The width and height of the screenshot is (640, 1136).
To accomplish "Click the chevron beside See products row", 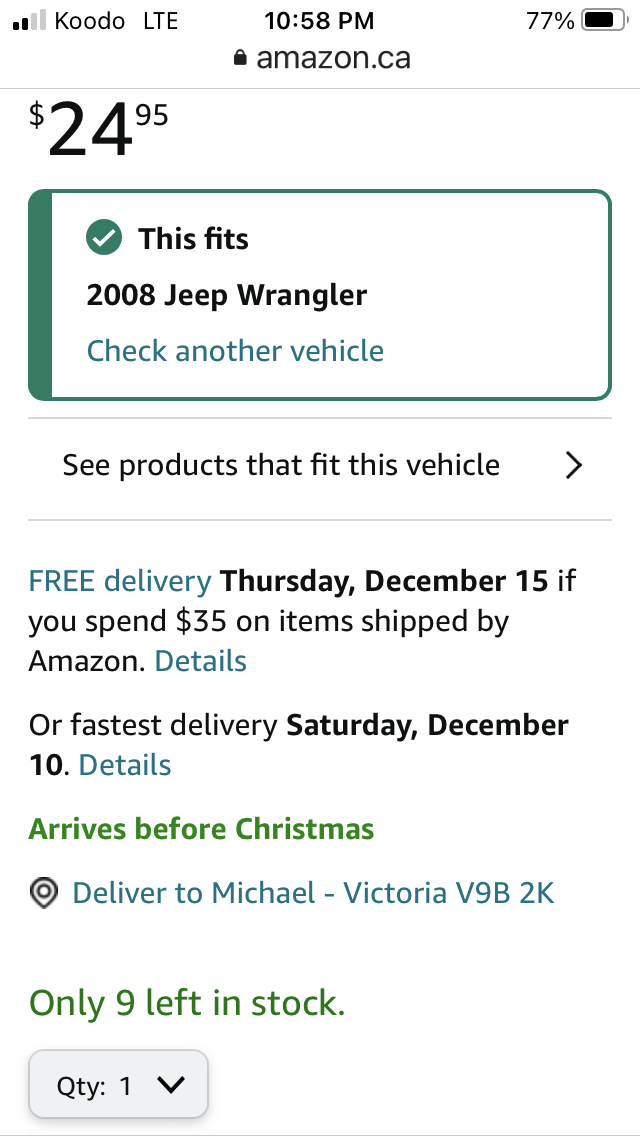I will point(573,465).
